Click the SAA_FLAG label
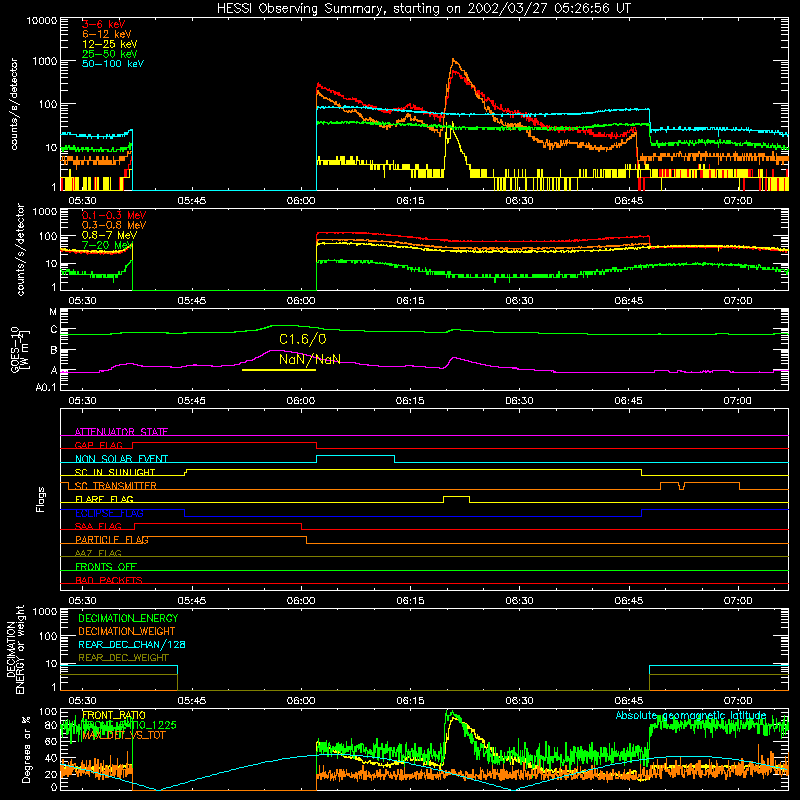 point(98,526)
